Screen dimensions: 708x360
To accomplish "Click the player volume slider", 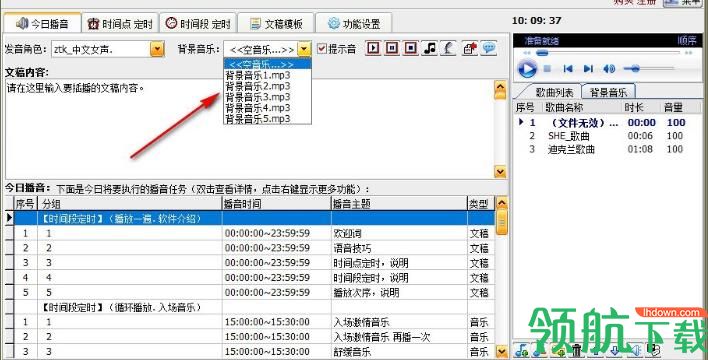I will [x=648, y=69].
